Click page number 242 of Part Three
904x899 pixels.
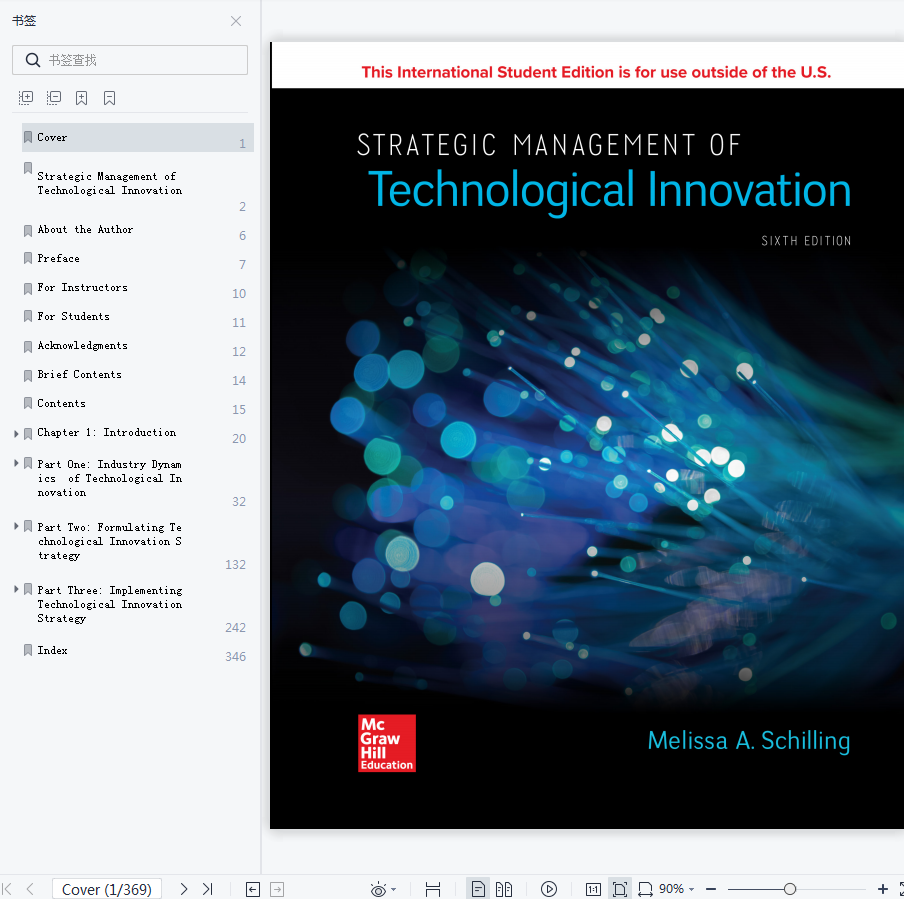[x=235, y=628]
